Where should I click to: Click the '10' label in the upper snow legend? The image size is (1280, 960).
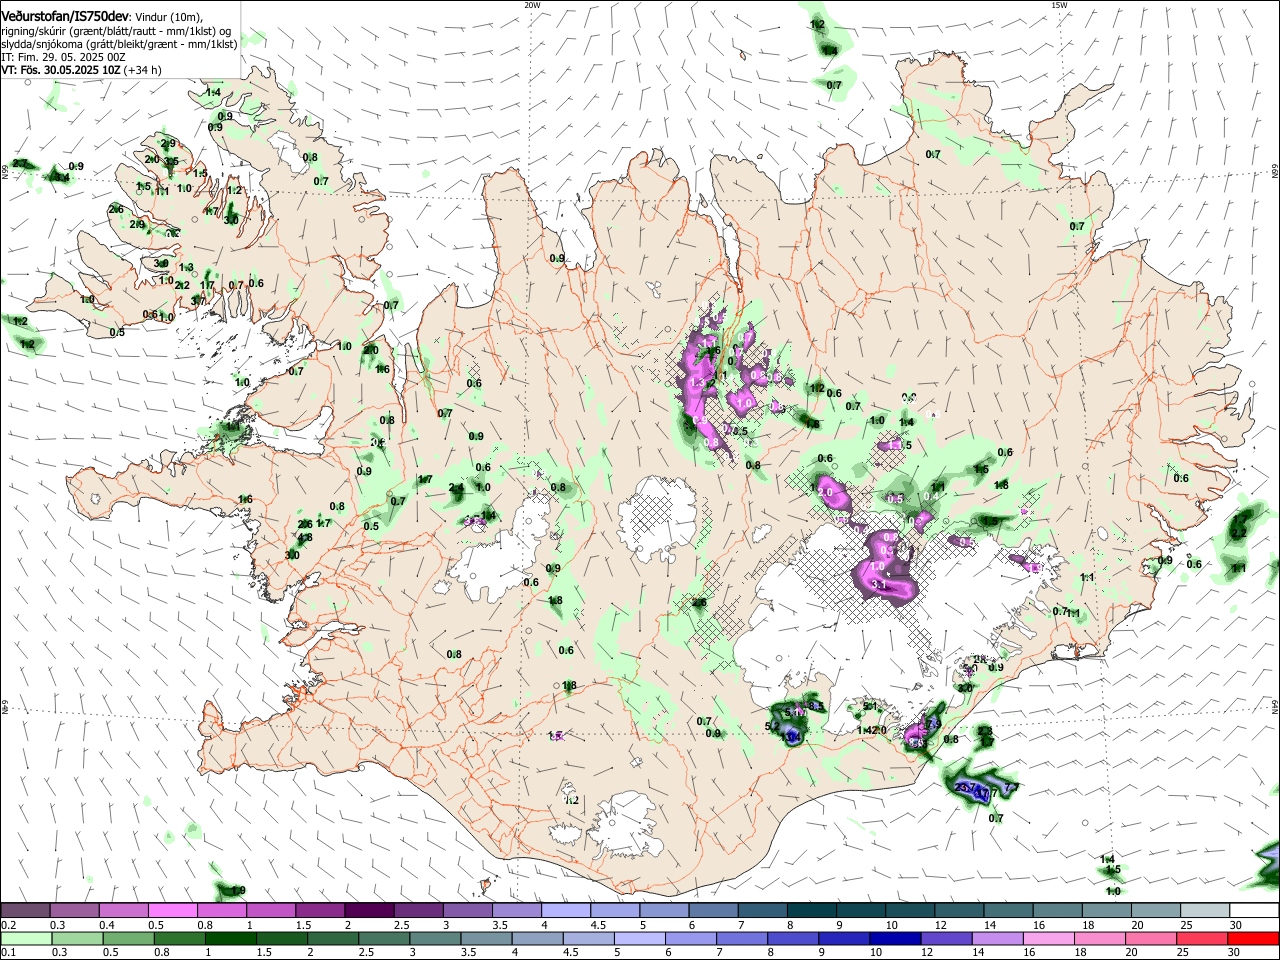[x=891, y=925]
